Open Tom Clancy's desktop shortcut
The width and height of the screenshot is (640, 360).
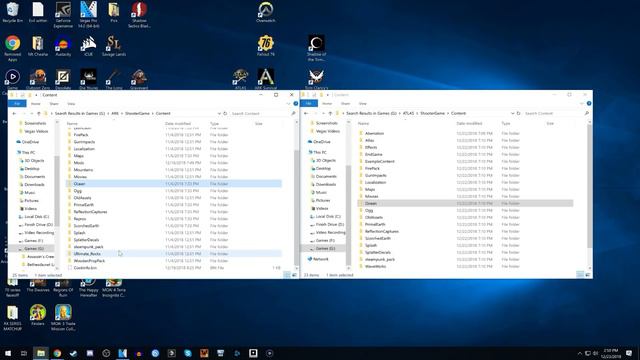316,79
